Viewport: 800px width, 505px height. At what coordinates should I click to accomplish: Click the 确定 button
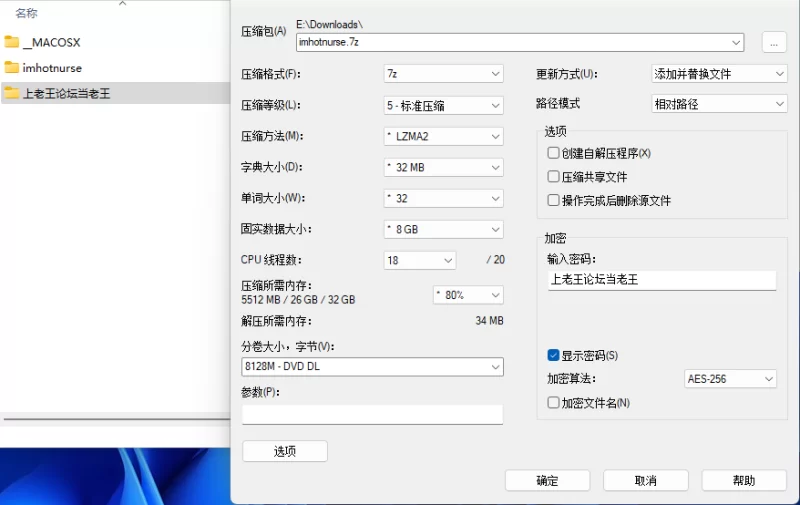(547, 481)
